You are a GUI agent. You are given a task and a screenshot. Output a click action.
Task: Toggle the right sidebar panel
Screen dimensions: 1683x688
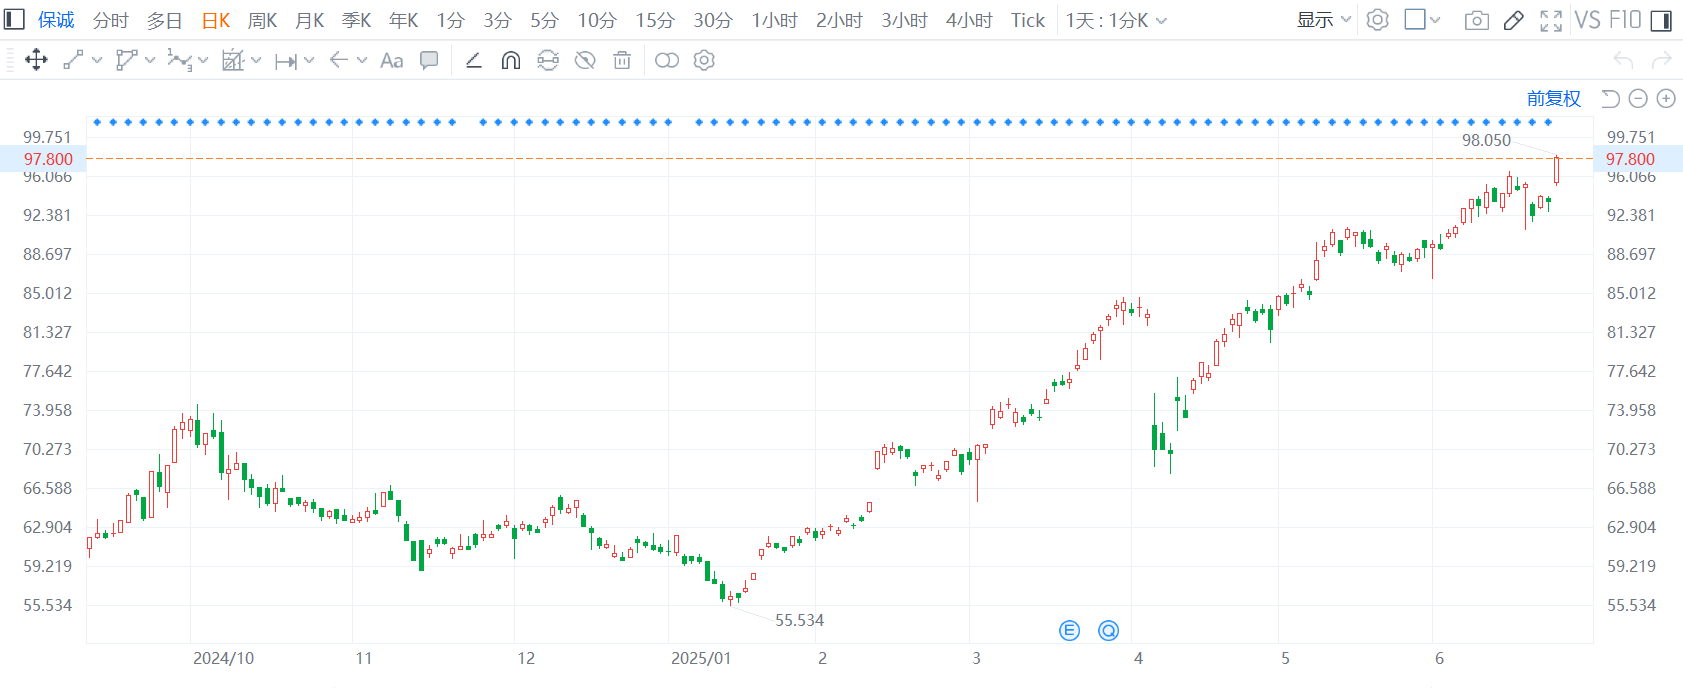[1661, 20]
